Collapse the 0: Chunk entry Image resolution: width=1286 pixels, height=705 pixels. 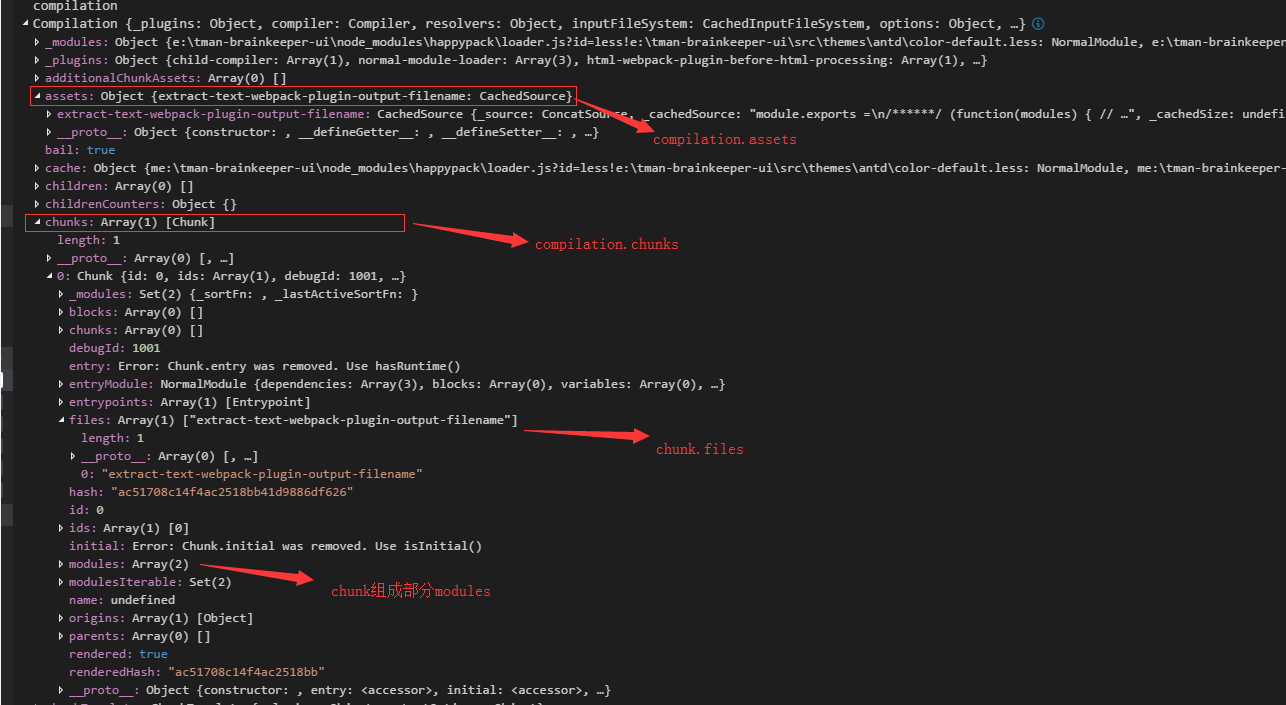(x=49, y=276)
